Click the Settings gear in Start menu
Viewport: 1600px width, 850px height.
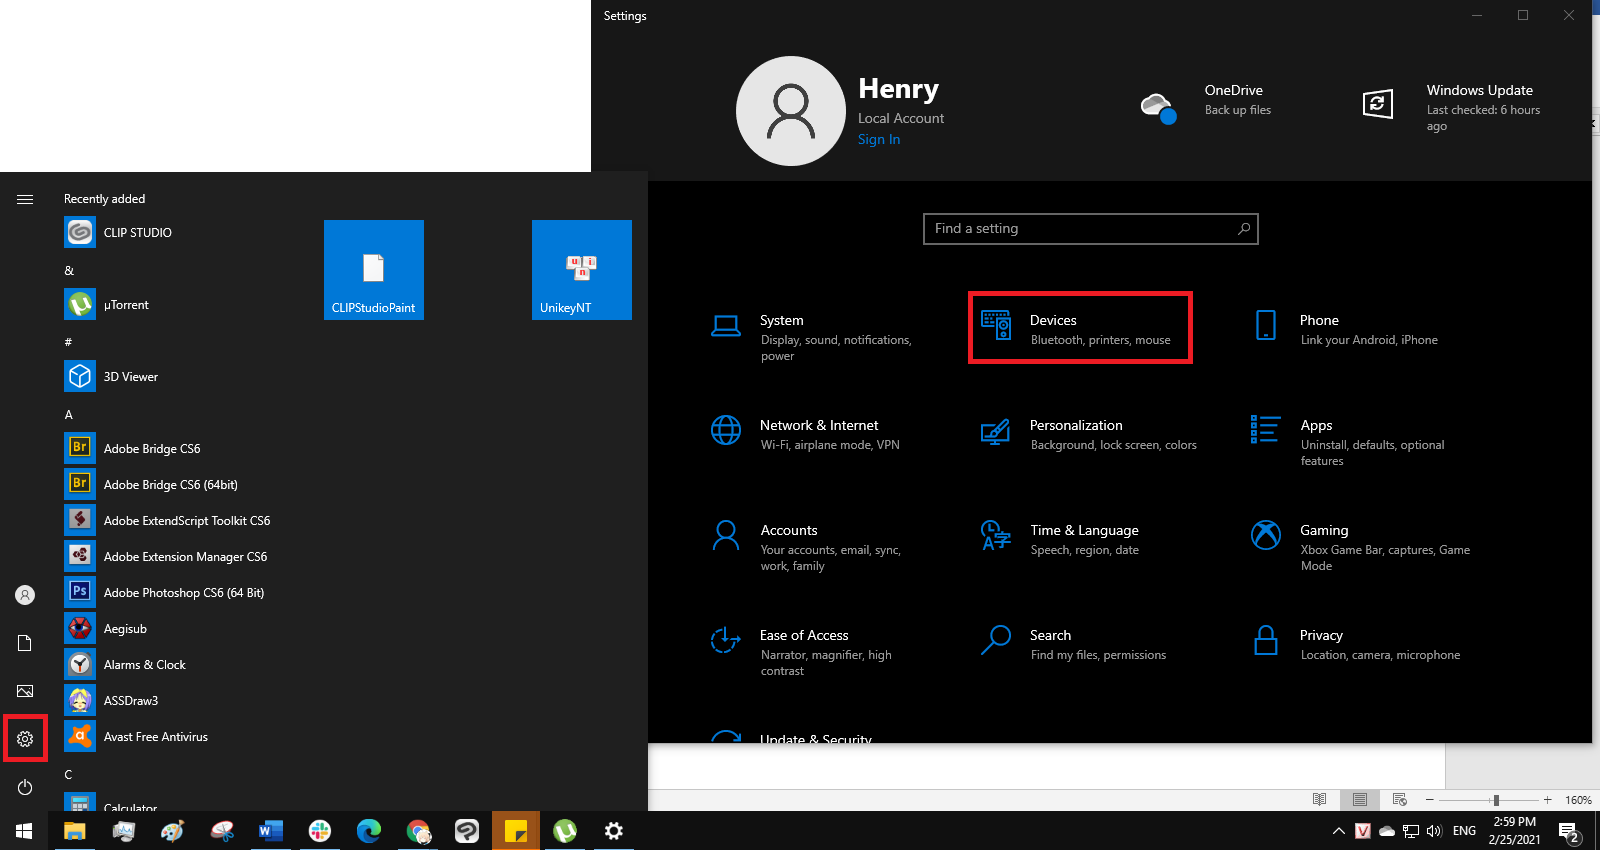pos(25,739)
